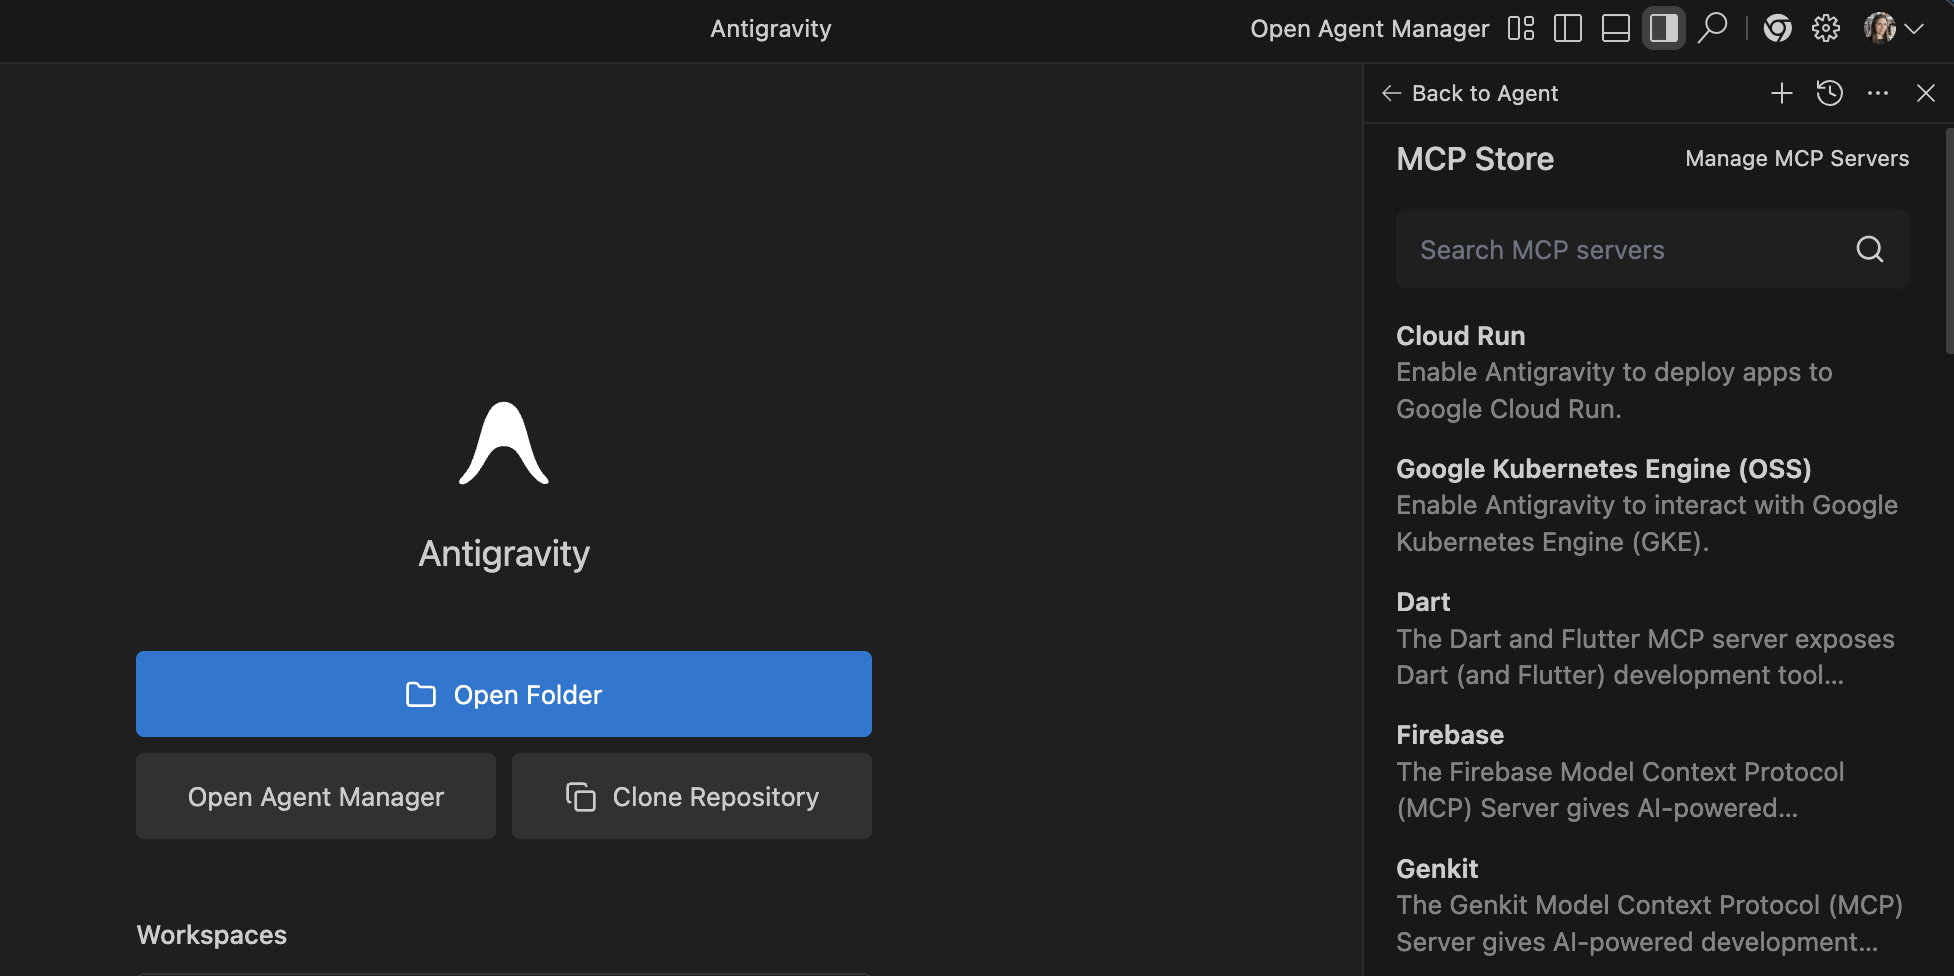
Task: Click Open Agent Manager in the title bar
Action: (x=1370, y=29)
